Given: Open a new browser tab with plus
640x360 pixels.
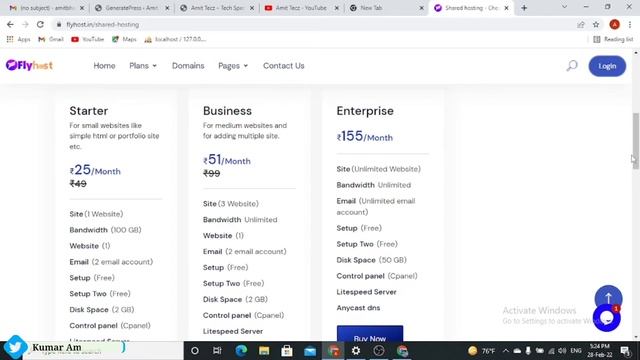Looking at the screenshot, I should point(524,8).
